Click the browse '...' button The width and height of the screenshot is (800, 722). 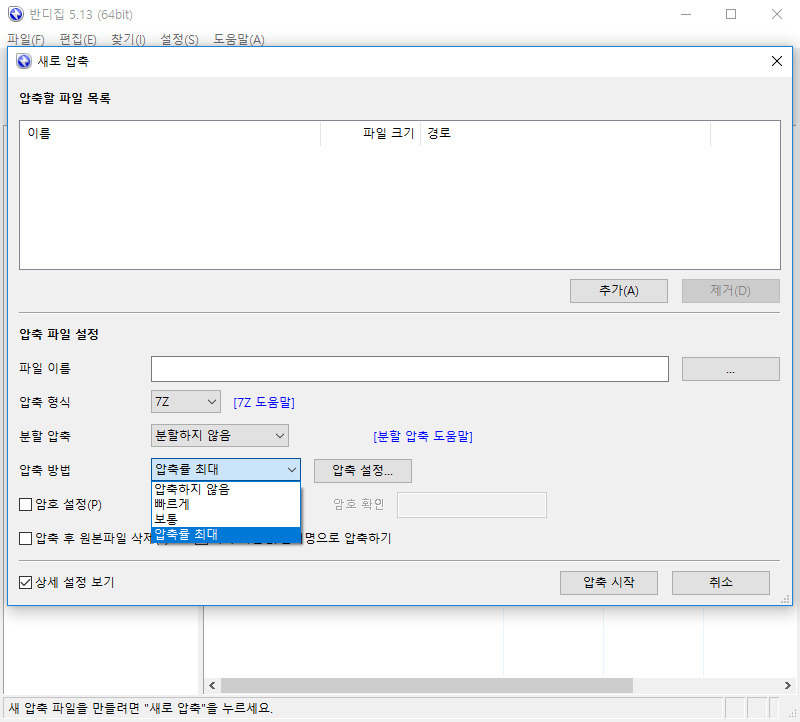(x=731, y=369)
